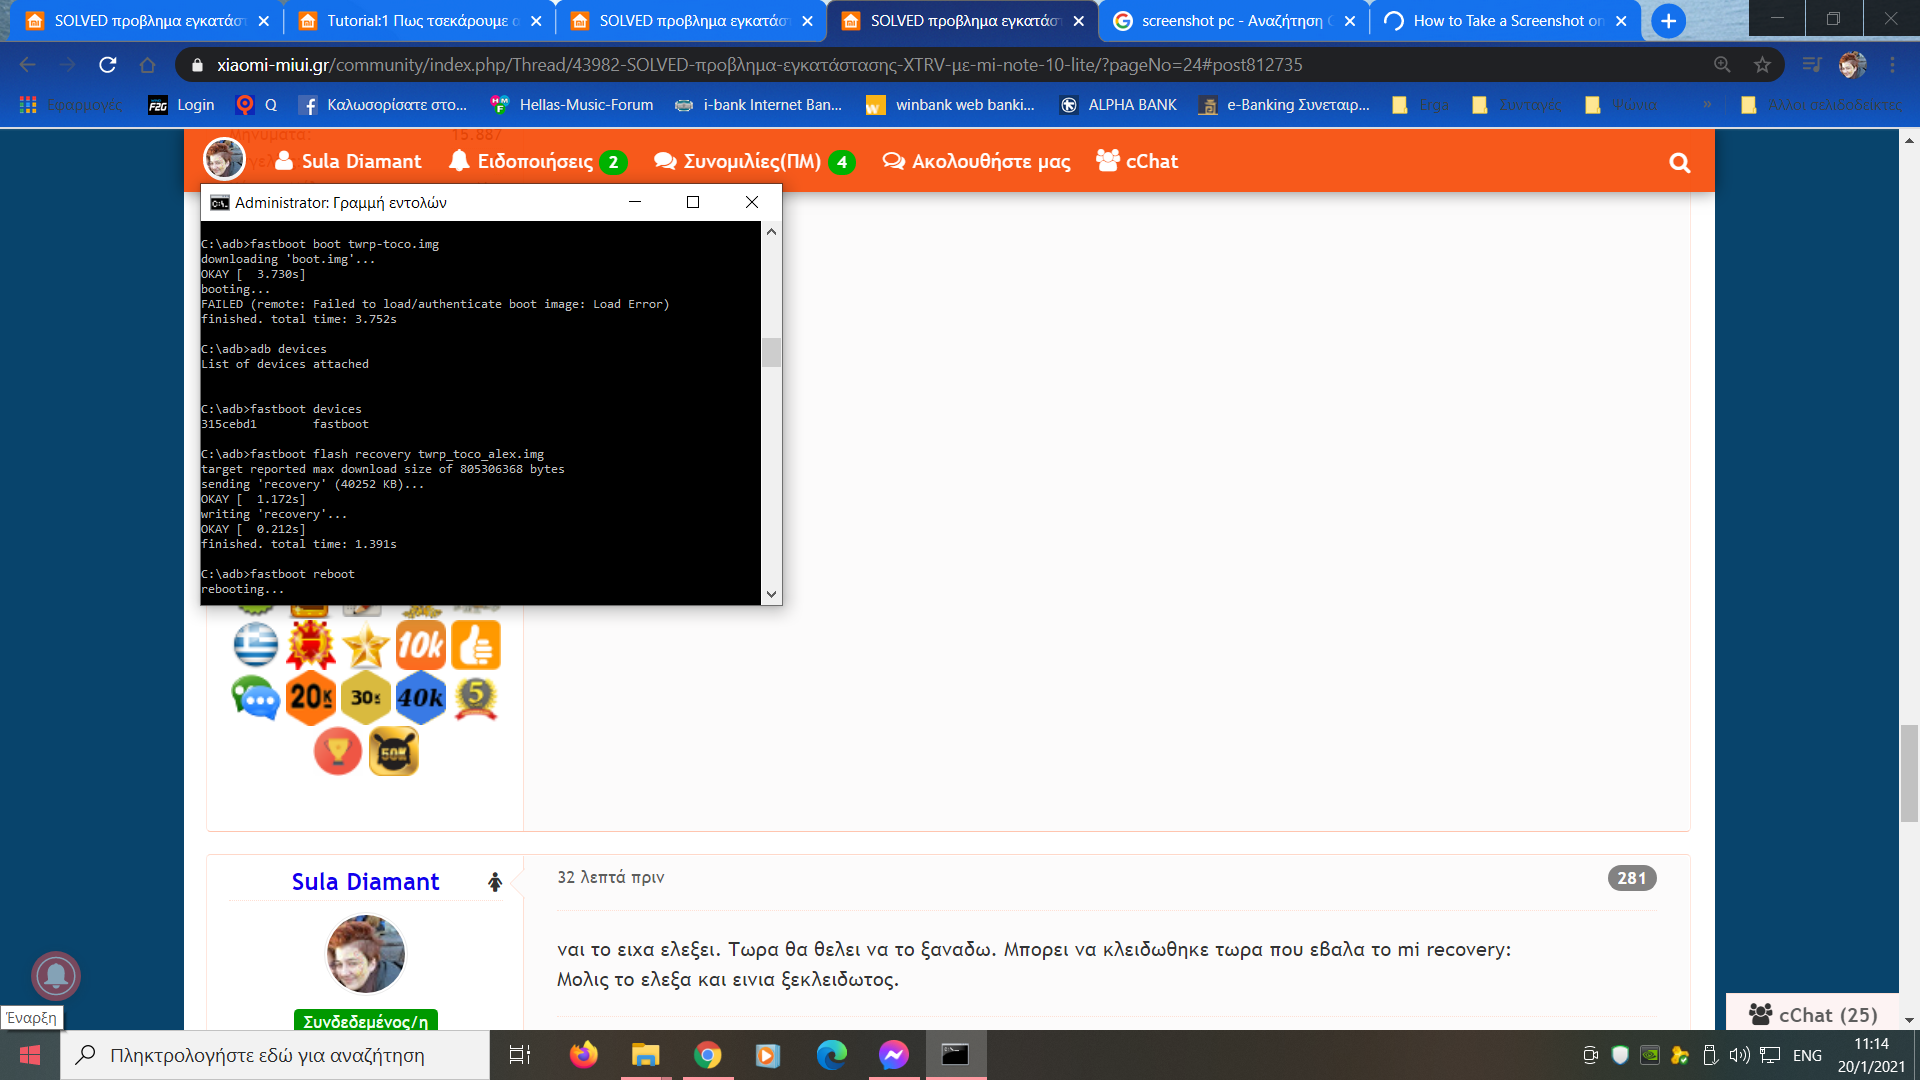Open Συνομιλίες(ΠΜ) conversations
Image resolution: width=1920 pixels, height=1080 pixels.
pyautogui.click(x=752, y=162)
